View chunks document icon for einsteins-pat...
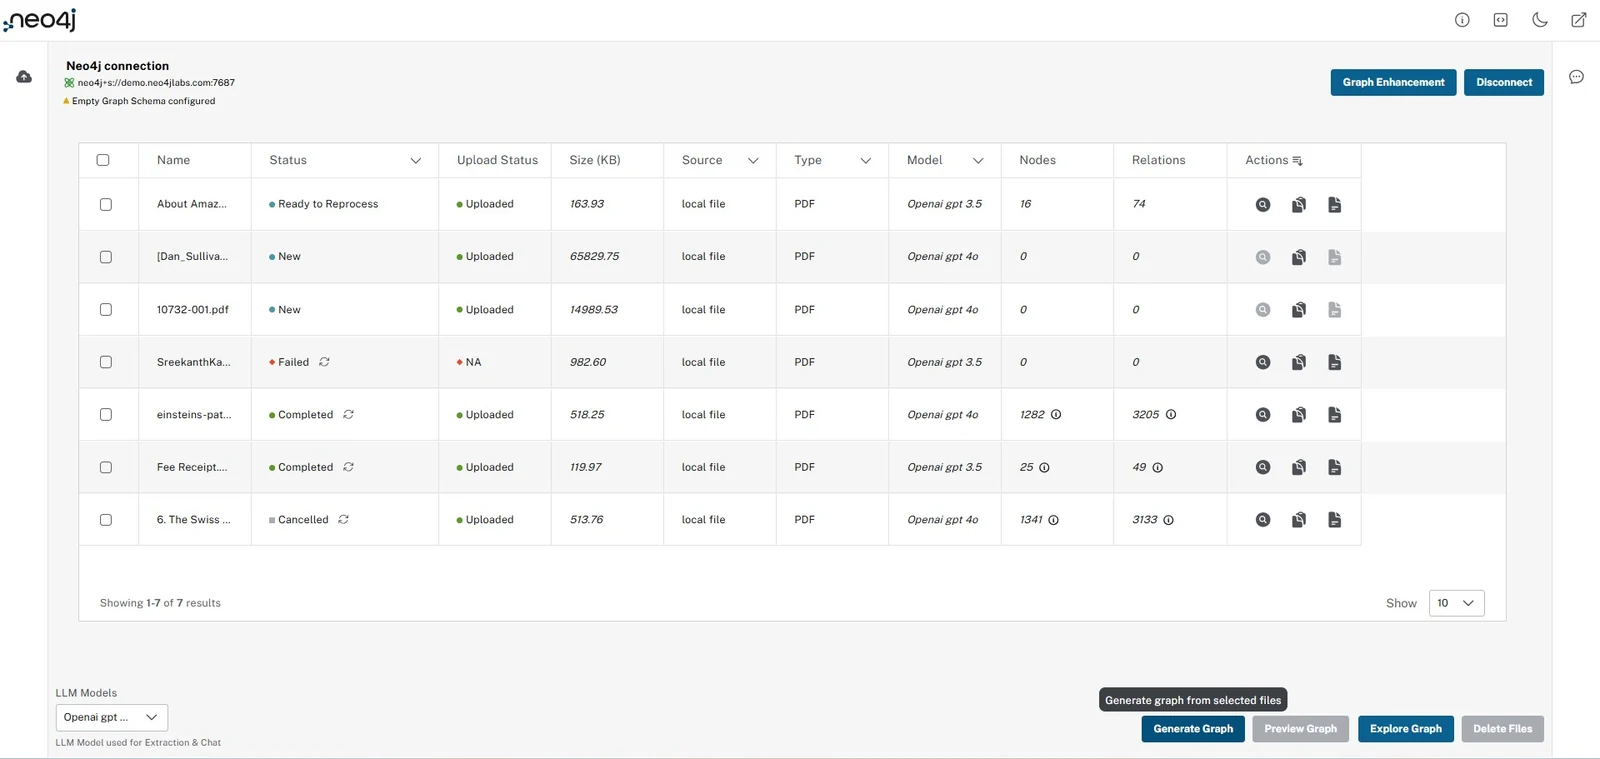 [1334, 414]
